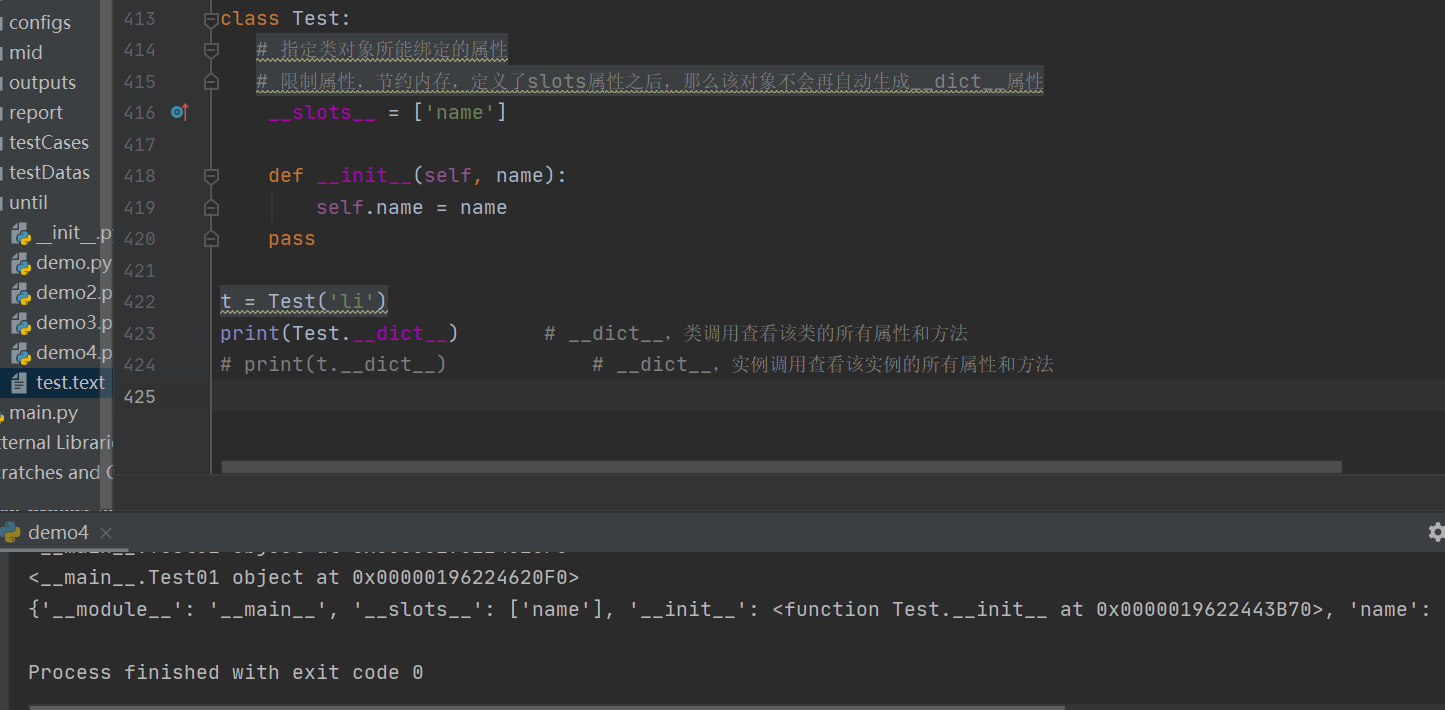Open demo4.py from the project tree
The image size is (1445, 710).
(x=74, y=353)
